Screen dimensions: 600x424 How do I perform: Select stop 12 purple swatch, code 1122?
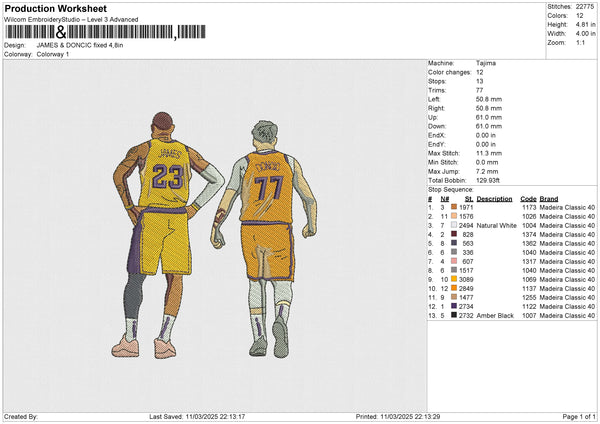455,306
